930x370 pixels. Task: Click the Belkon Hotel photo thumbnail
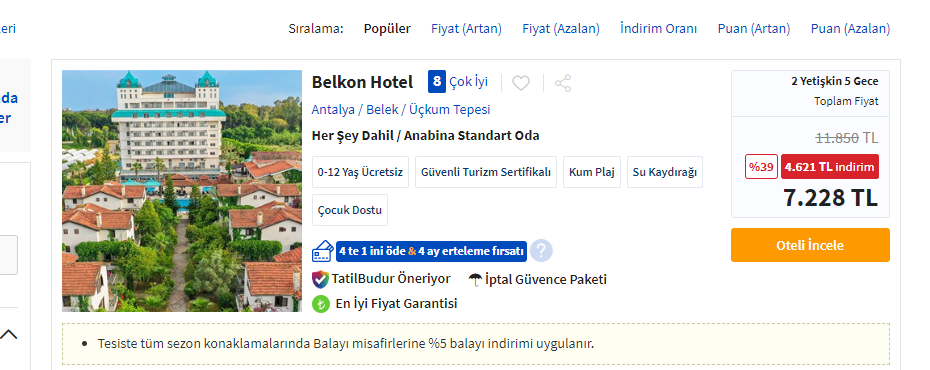pyautogui.click(x=182, y=191)
